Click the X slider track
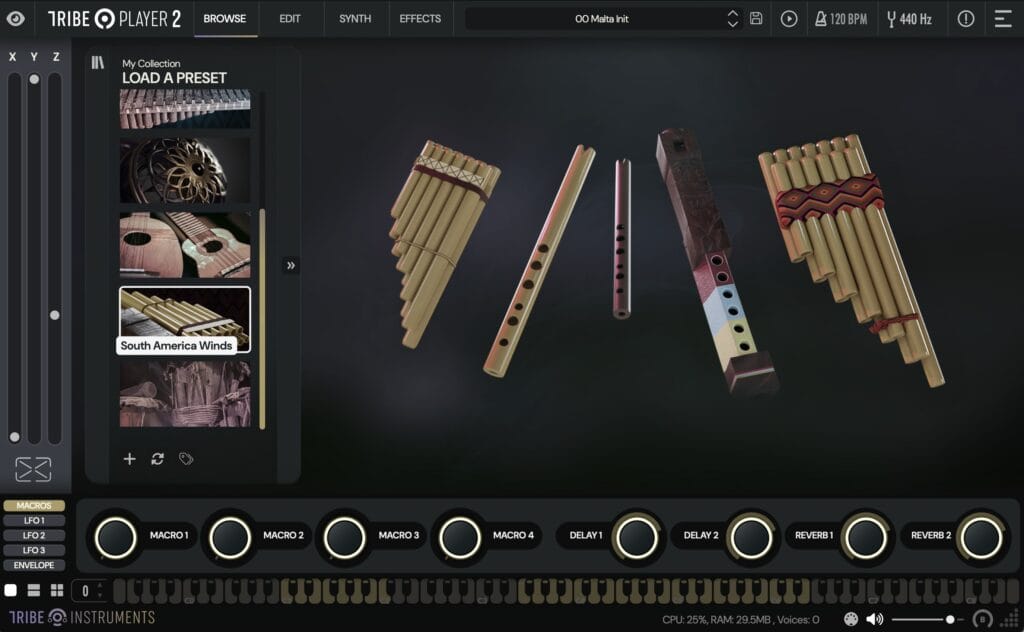The height and width of the screenshot is (632, 1024). (14, 259)
